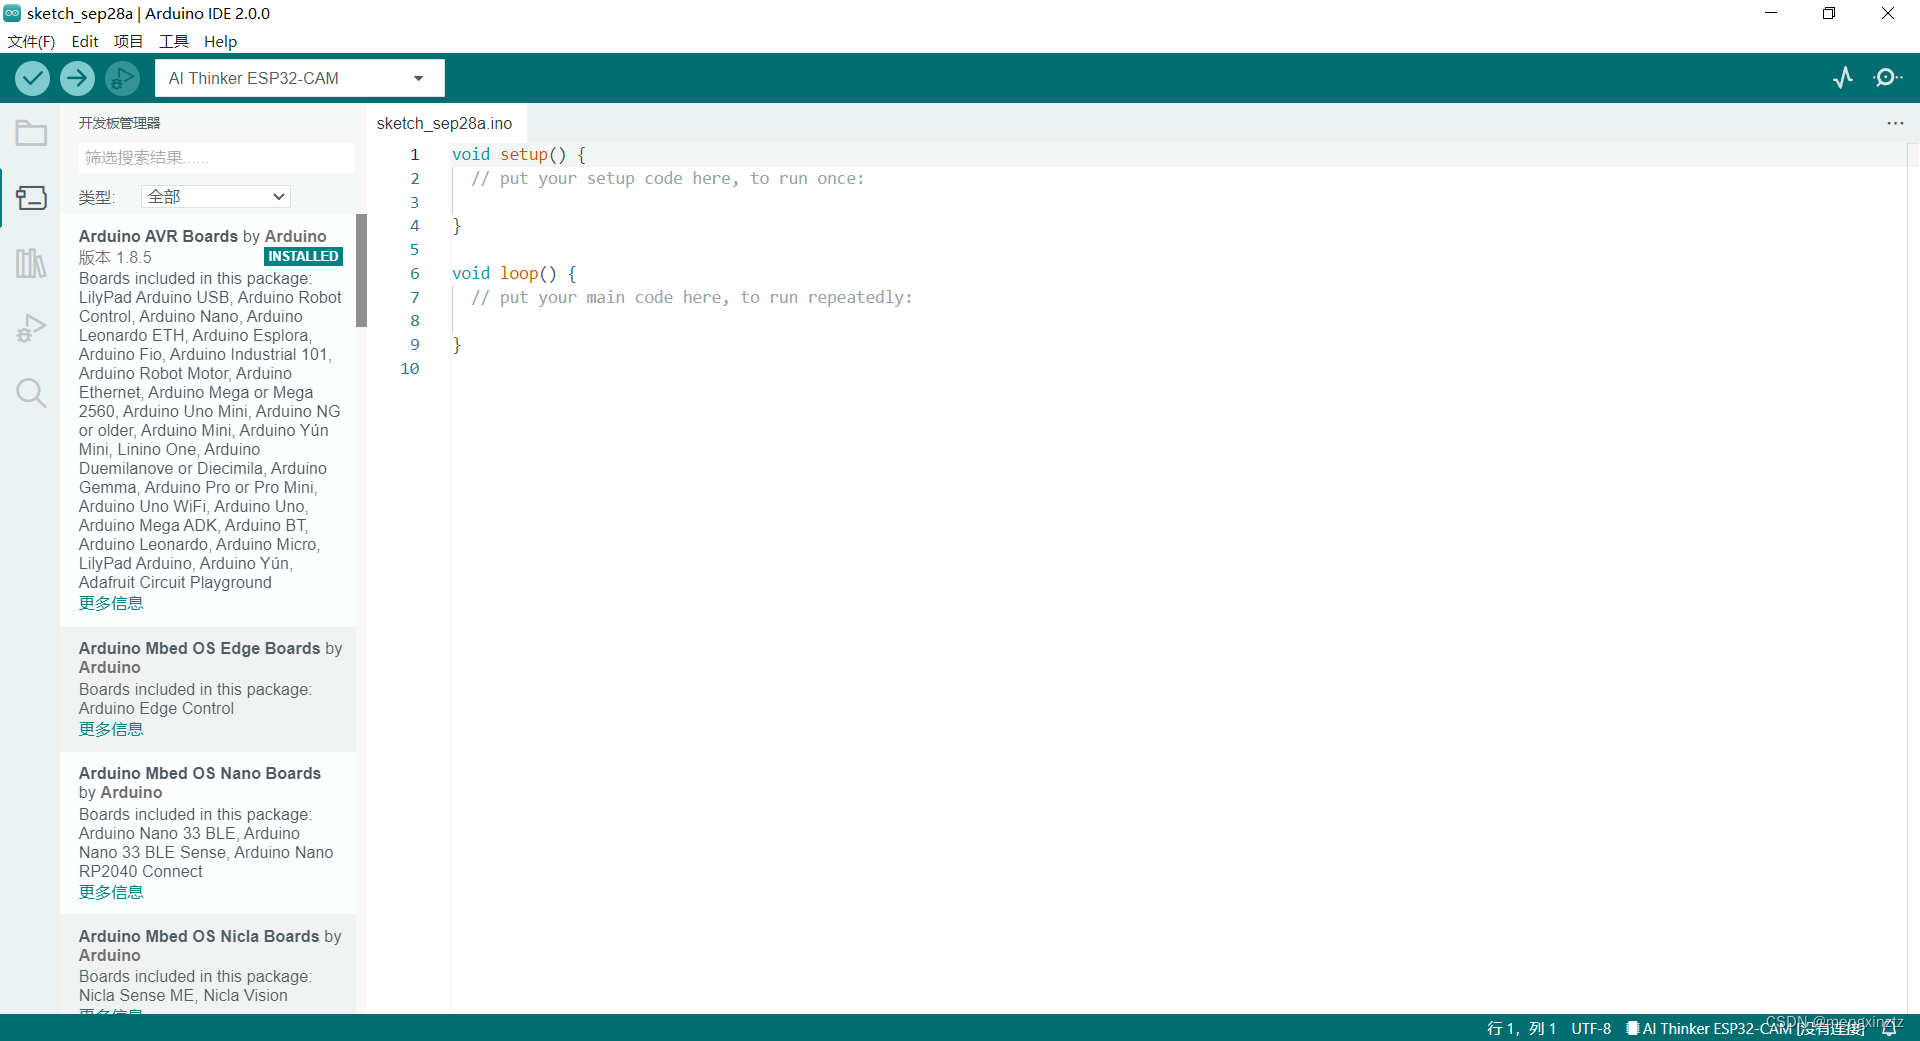Click the INSTALLED badge for AVR Boards
This screenshot has height=1041, width=1920.
point(303,257)
